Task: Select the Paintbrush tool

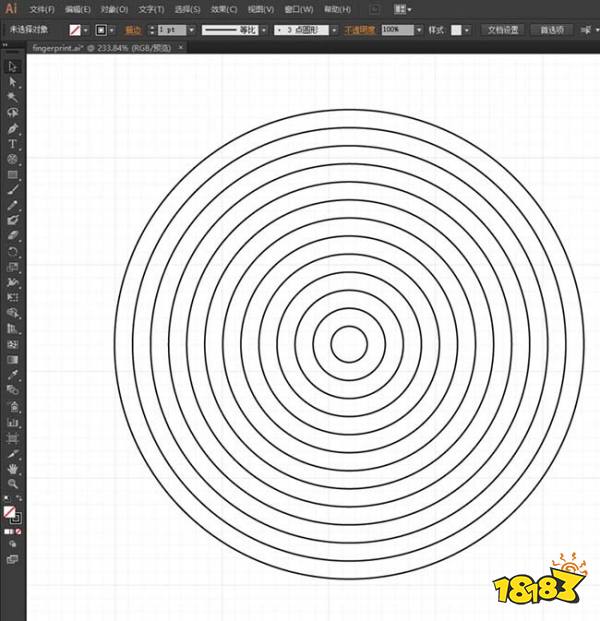Action: [x=13, y=189]
